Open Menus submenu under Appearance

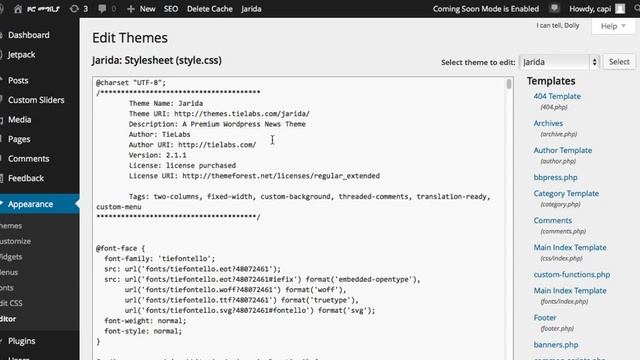click(9, 272)
